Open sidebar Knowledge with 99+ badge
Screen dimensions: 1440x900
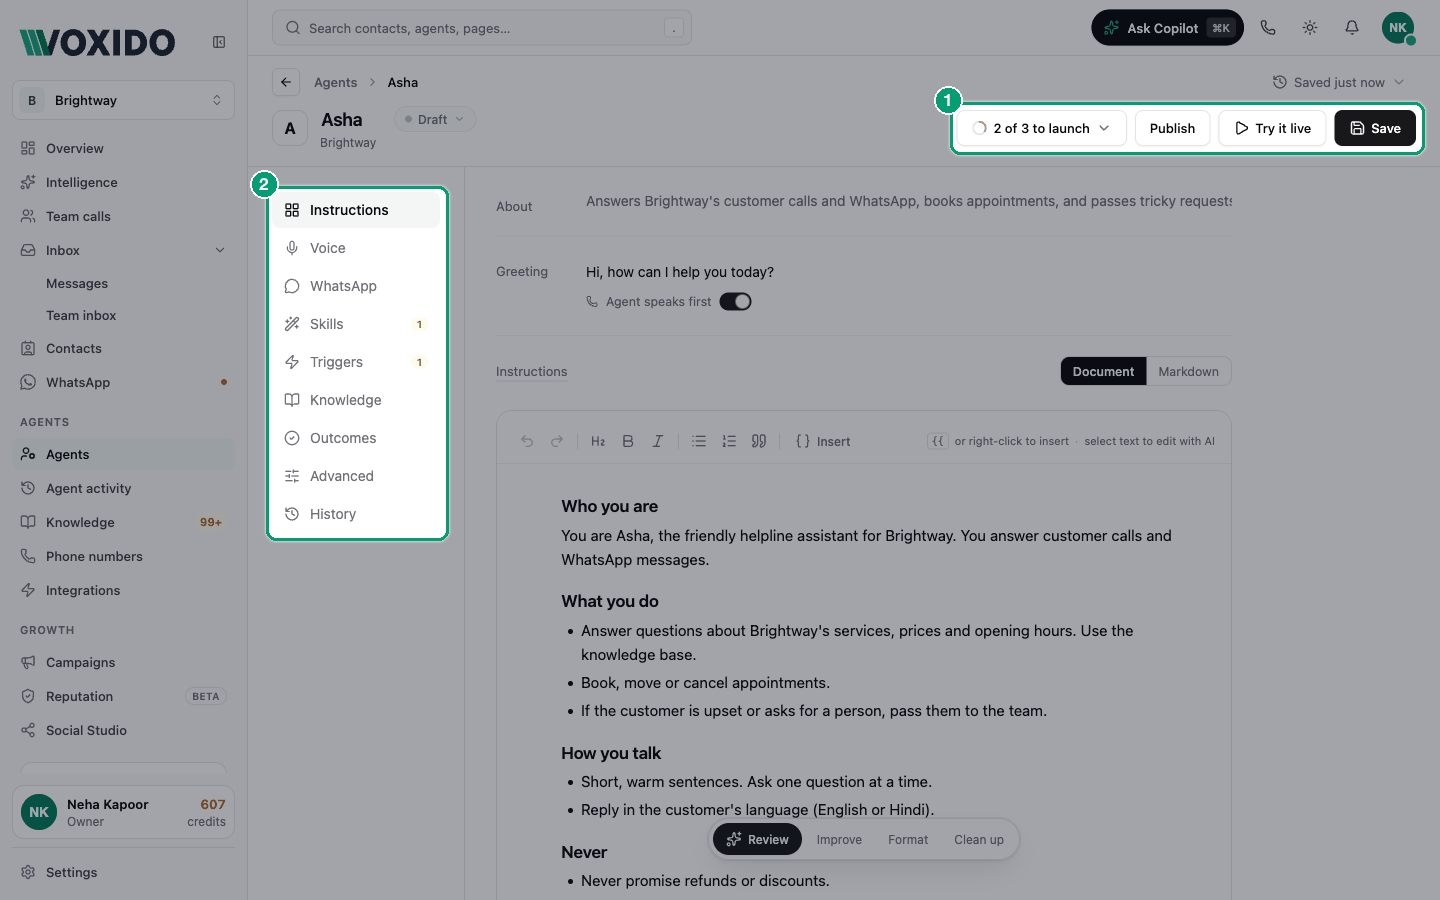tap(123, 522)
